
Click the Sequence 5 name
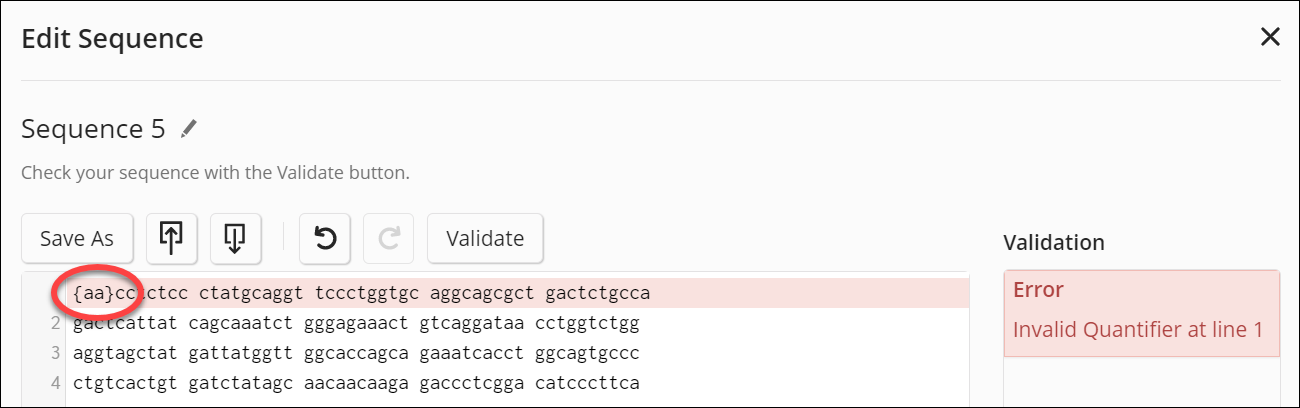tap(95, 129)
